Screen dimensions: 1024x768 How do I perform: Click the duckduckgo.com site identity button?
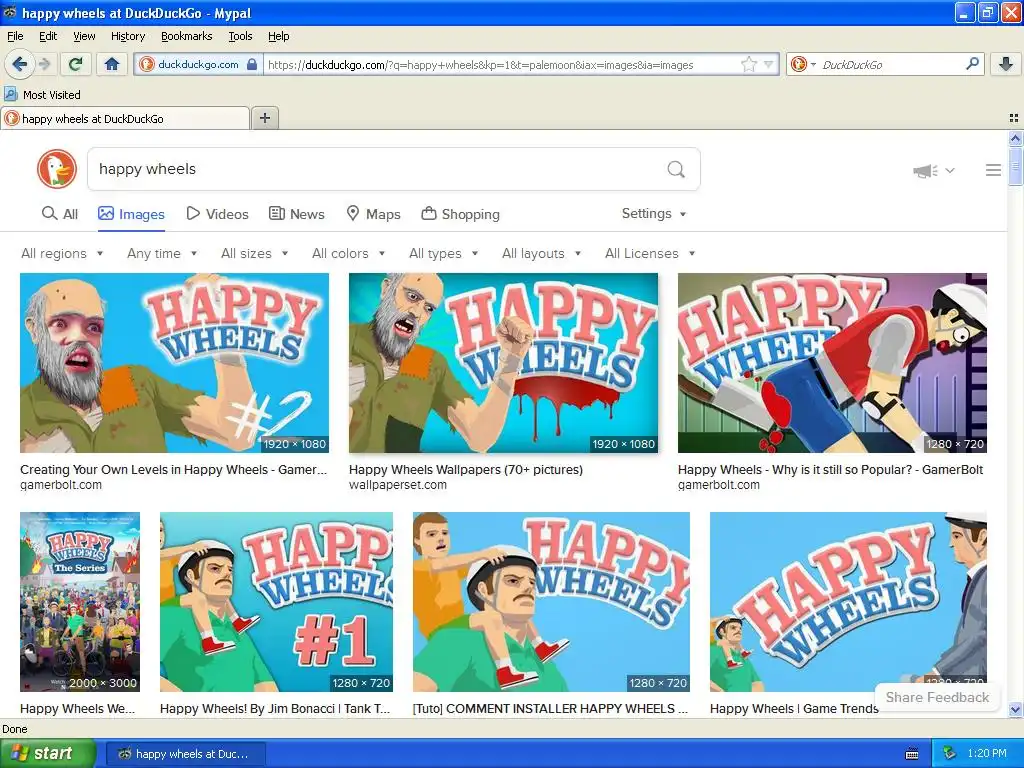(x=198, y=64)
